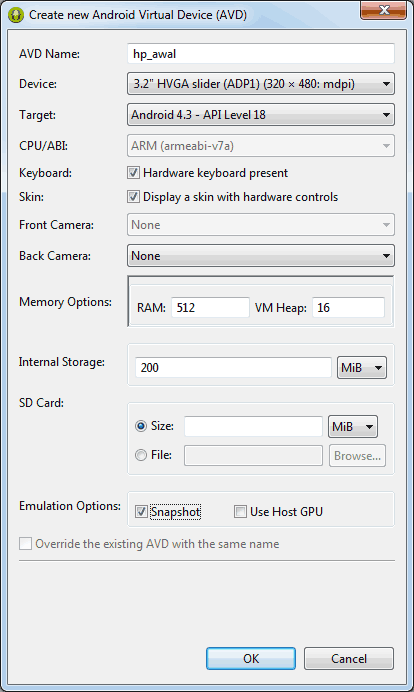The width and height of the screenshot is (414, 692).
Task: Click the VM Heap value field
Action: click(348, 308)
